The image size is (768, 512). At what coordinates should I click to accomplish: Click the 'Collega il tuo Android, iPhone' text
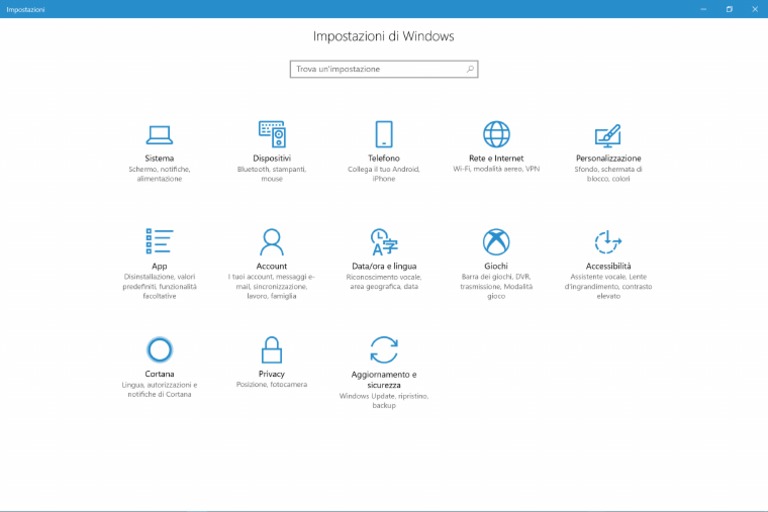[x=384, y=174]
